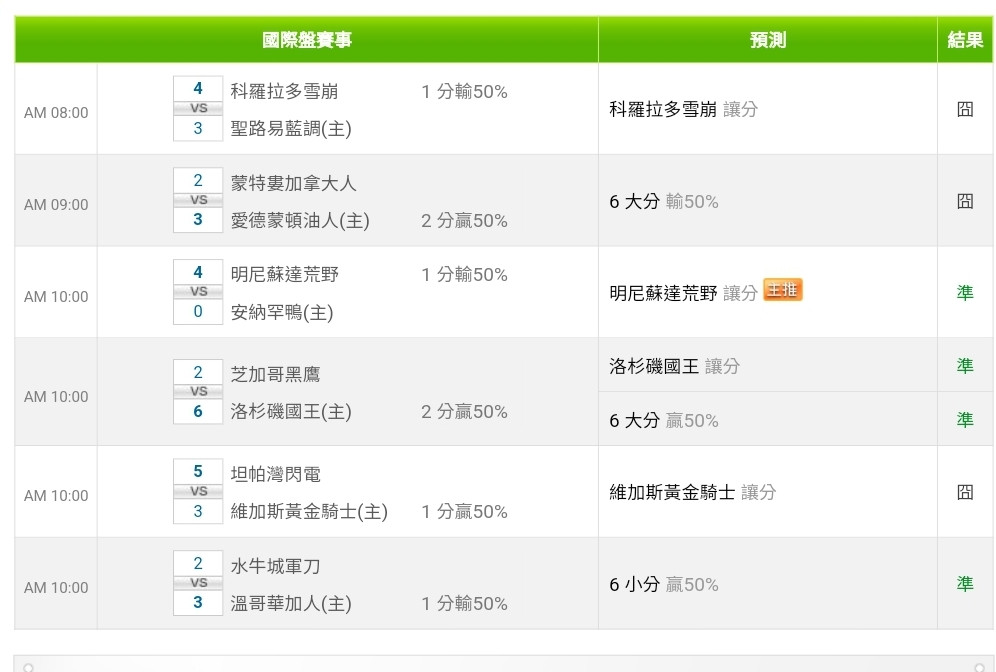Open team 蒙特婁加拿大人
Image resolution: width=996 pixels, height=672 pixels.
293,183
